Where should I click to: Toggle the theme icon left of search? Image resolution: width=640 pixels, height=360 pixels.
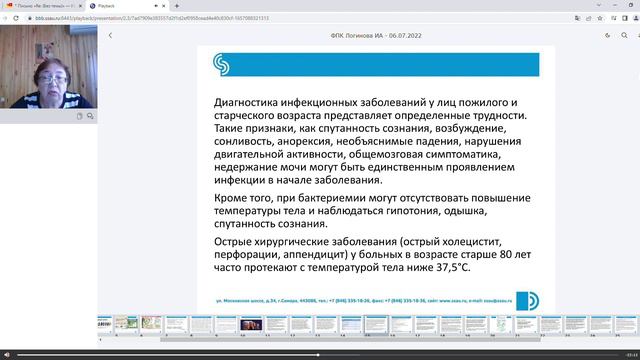click(x=607, y=36)
